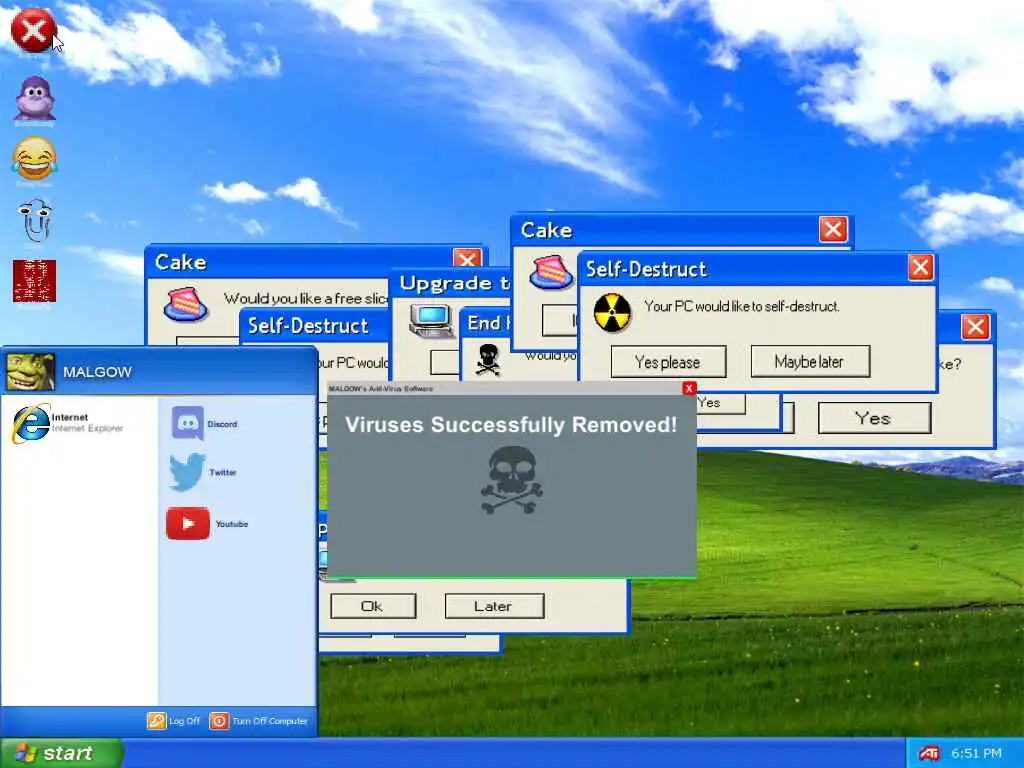Click the Log Off button

(174, 721)
